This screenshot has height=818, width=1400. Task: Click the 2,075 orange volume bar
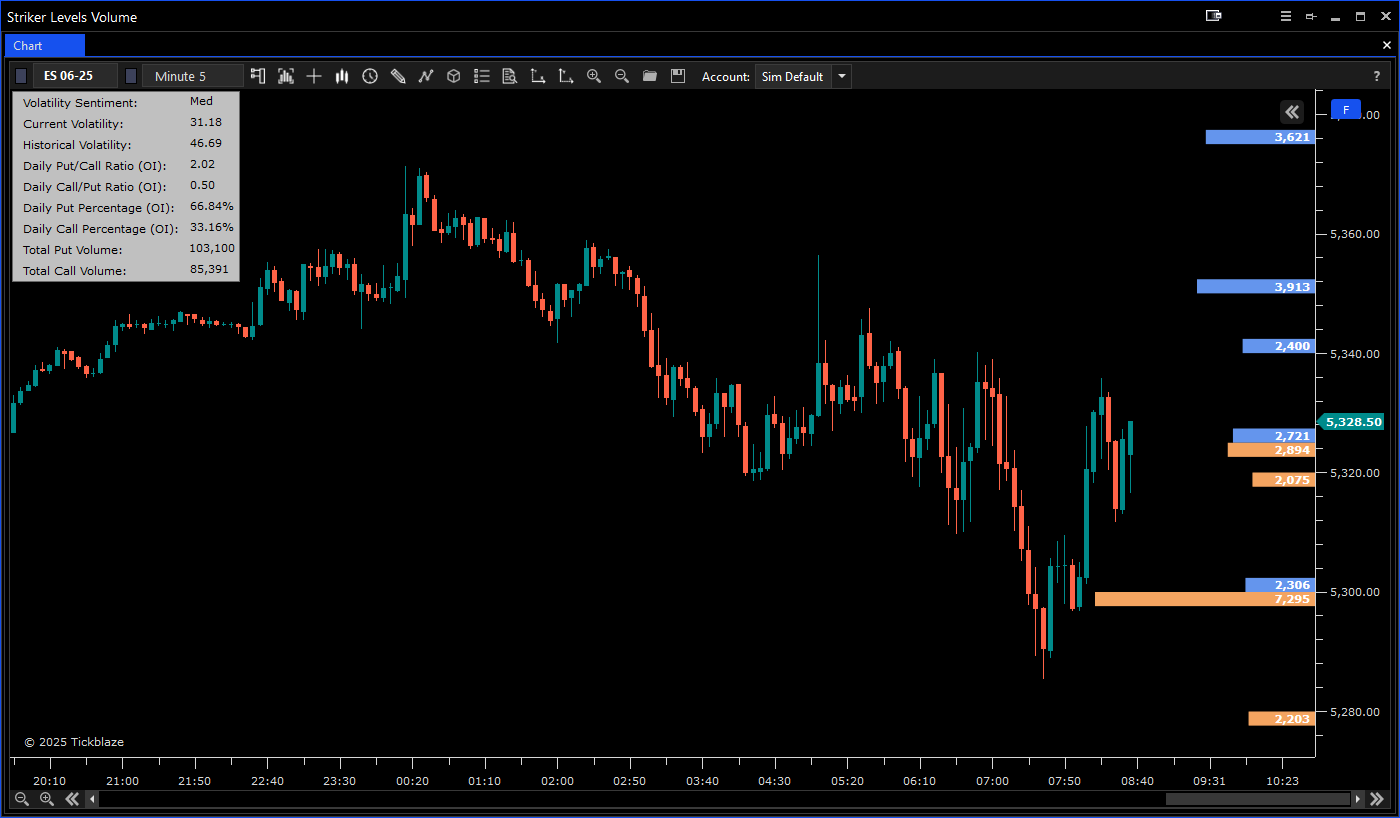pos(1284,480)
